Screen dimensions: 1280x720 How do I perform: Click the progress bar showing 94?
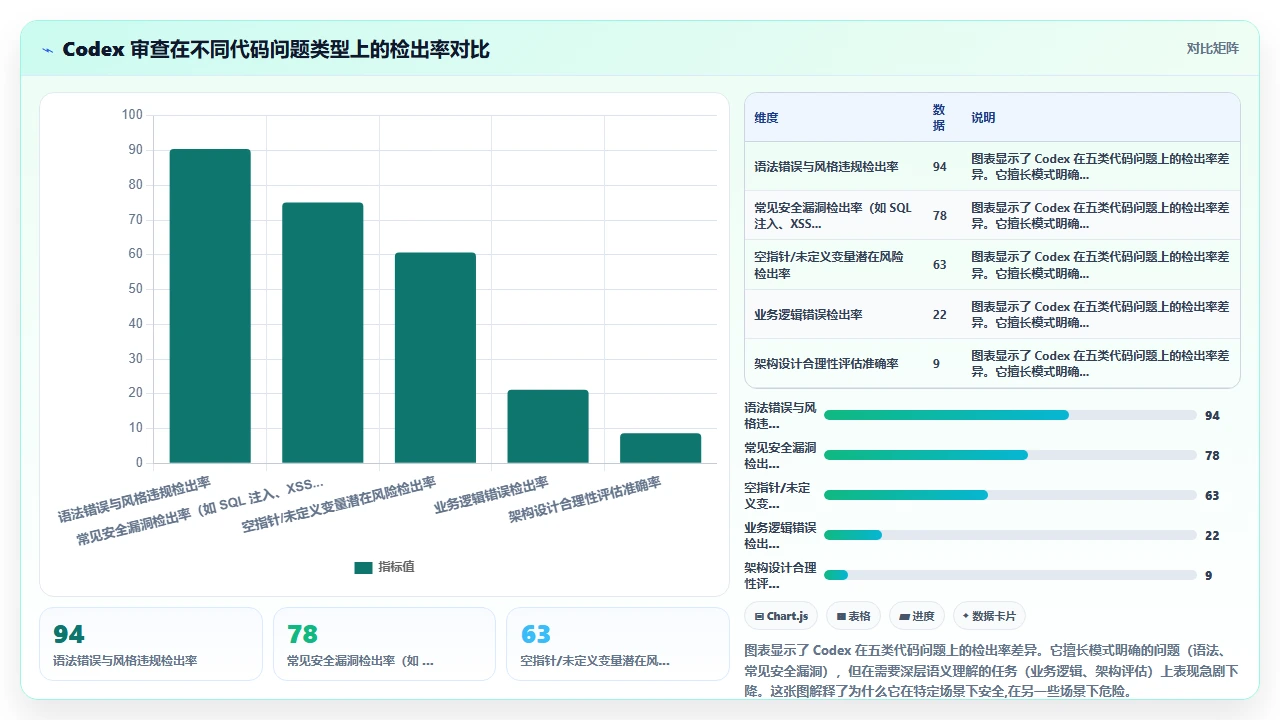[1010, 415]
